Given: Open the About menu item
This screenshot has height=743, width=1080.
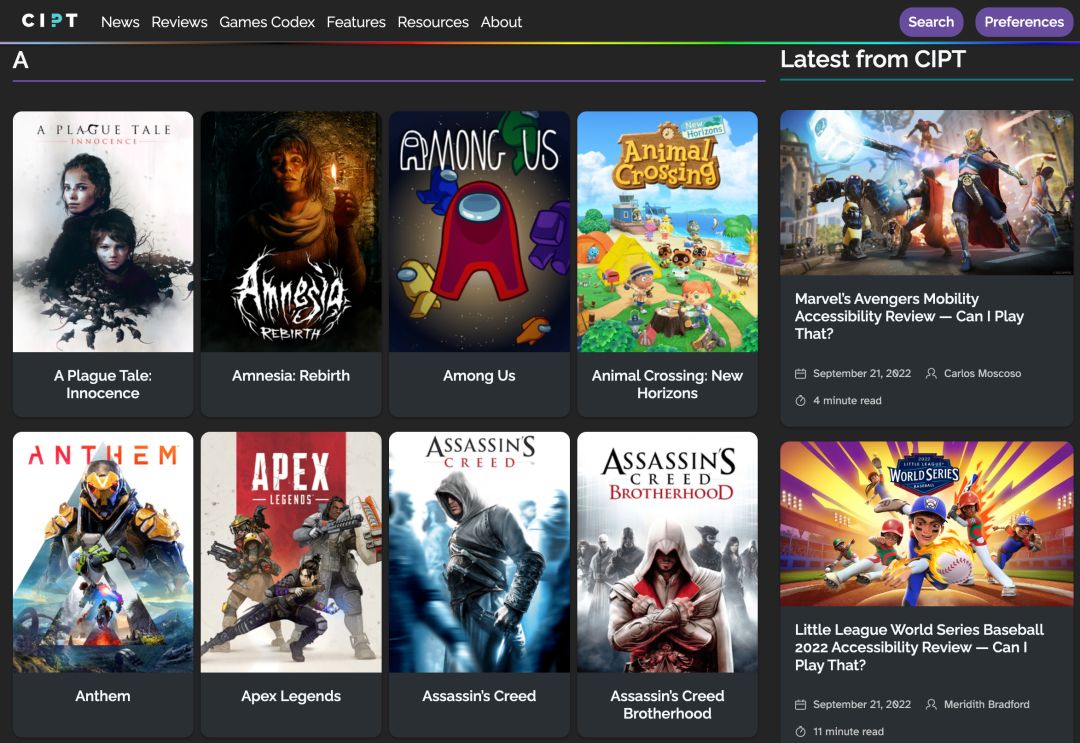Looking at the screenshot, I should tap(501, 22).
